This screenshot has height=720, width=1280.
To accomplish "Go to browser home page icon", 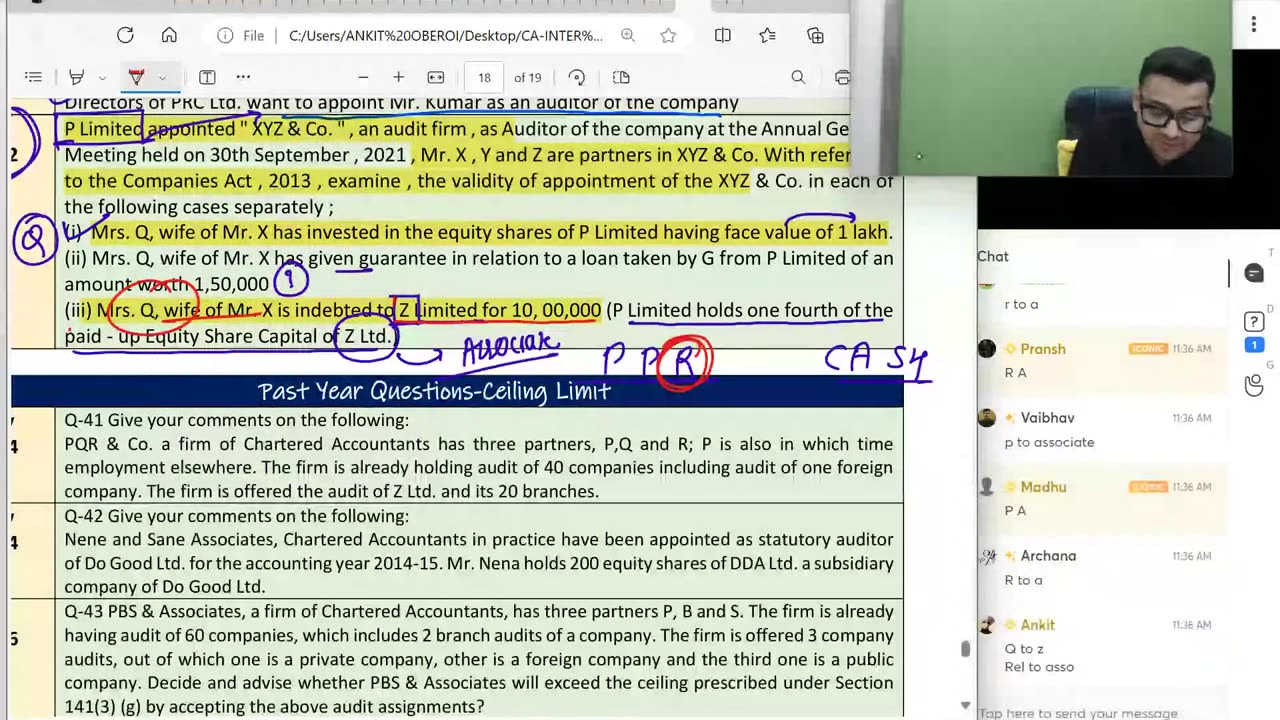I will (x=169, y=35).
